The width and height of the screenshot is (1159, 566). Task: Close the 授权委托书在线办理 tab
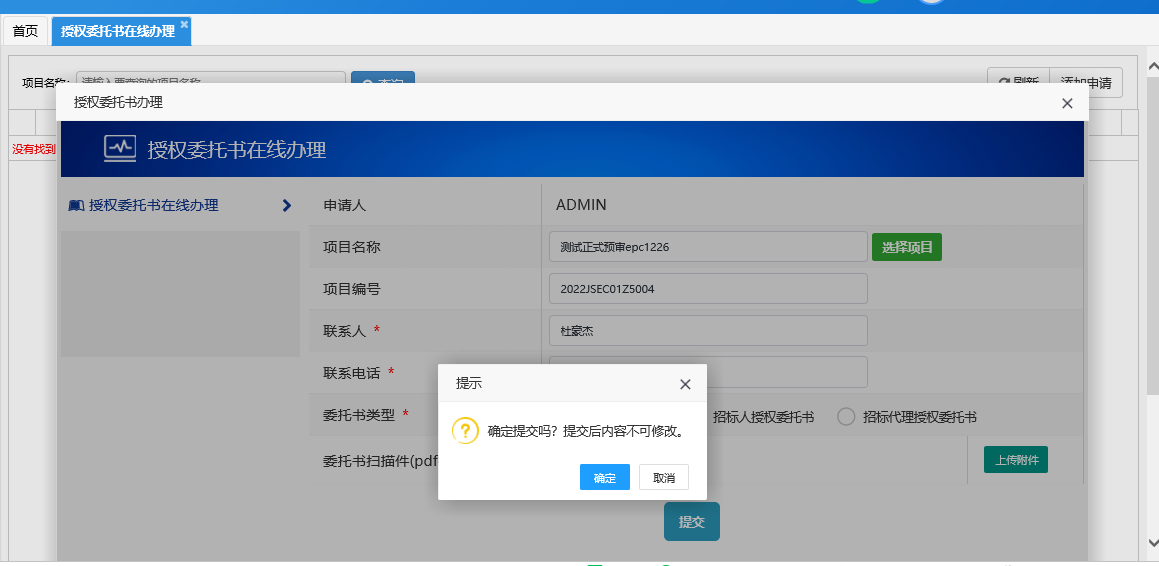click(184, 24)
